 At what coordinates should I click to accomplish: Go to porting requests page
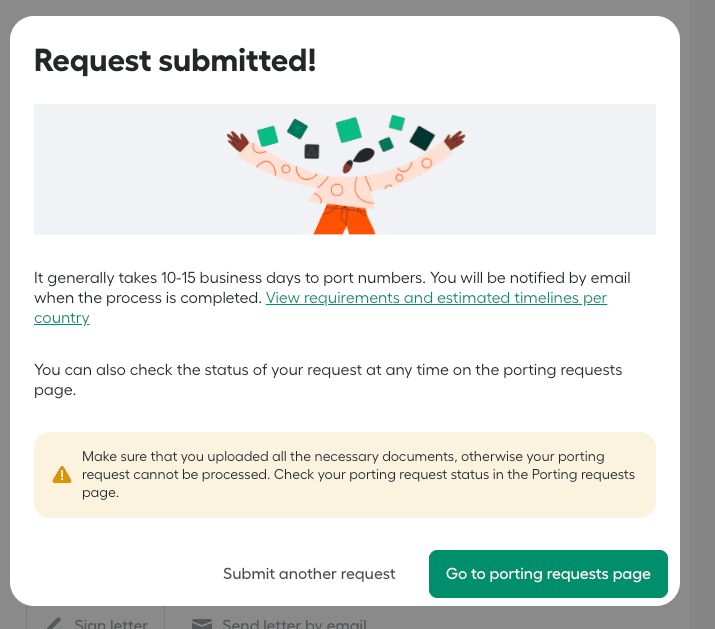pyautogui.click(x=548, y=574)
